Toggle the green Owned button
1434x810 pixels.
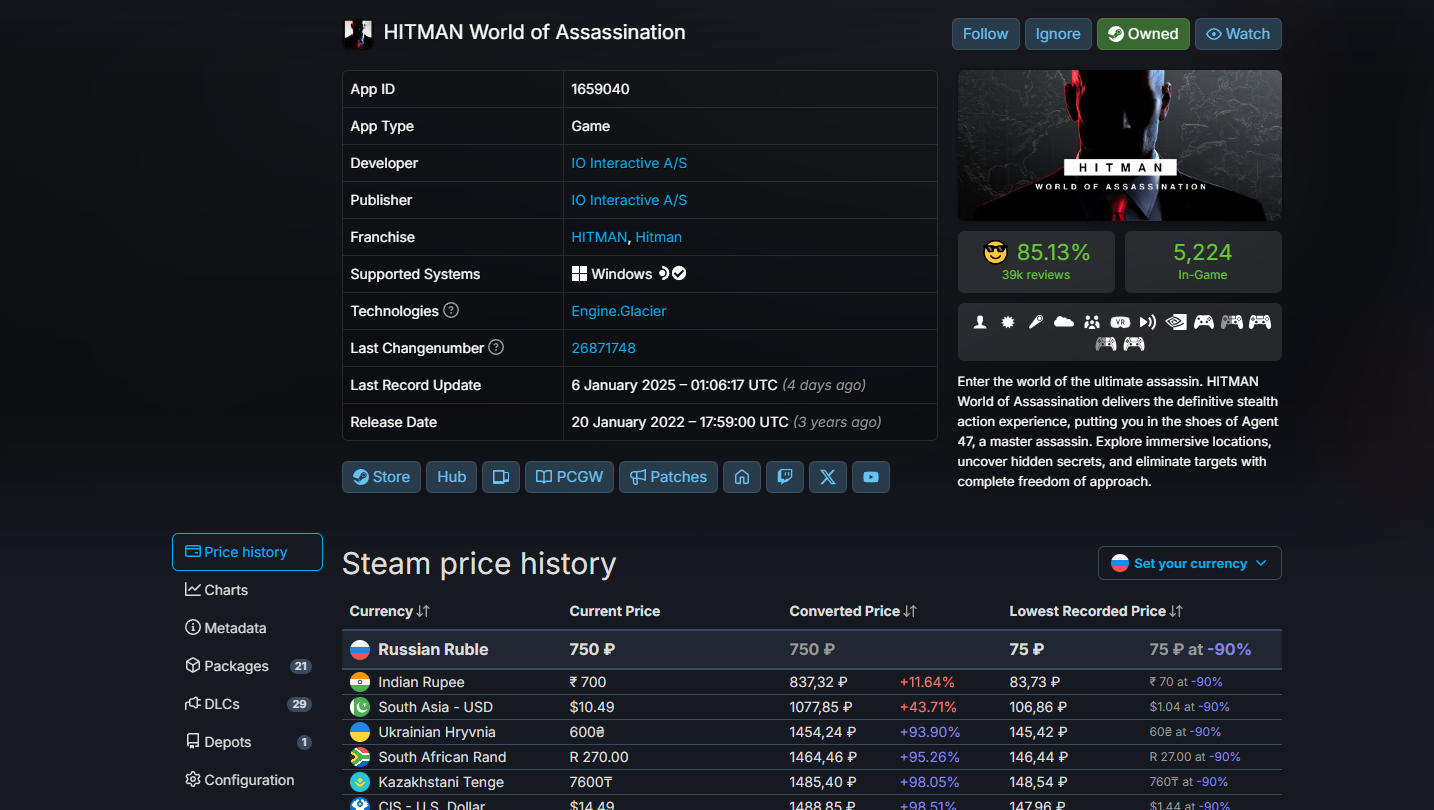[x=1143, y=34]
